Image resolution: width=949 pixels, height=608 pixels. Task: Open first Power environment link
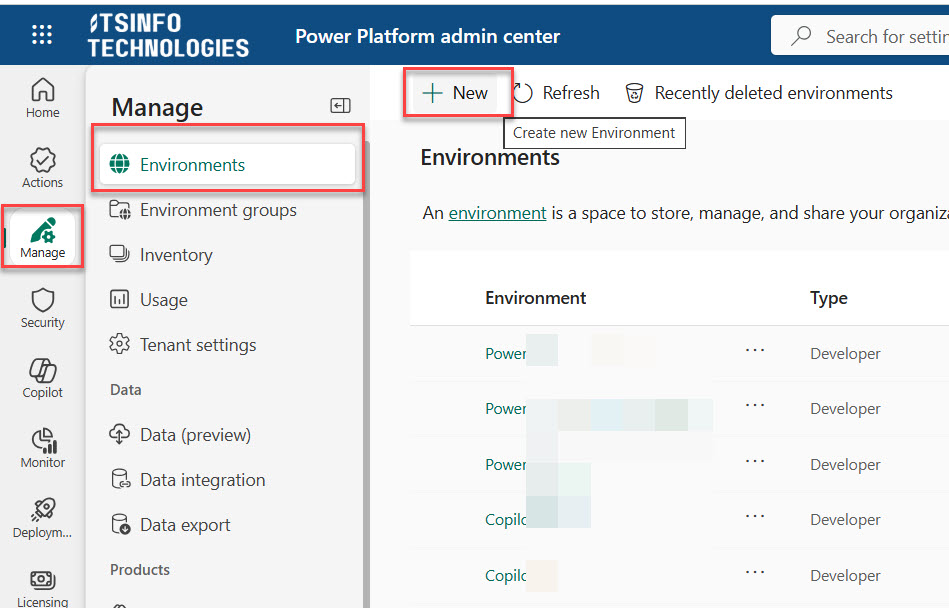point(505,353)
